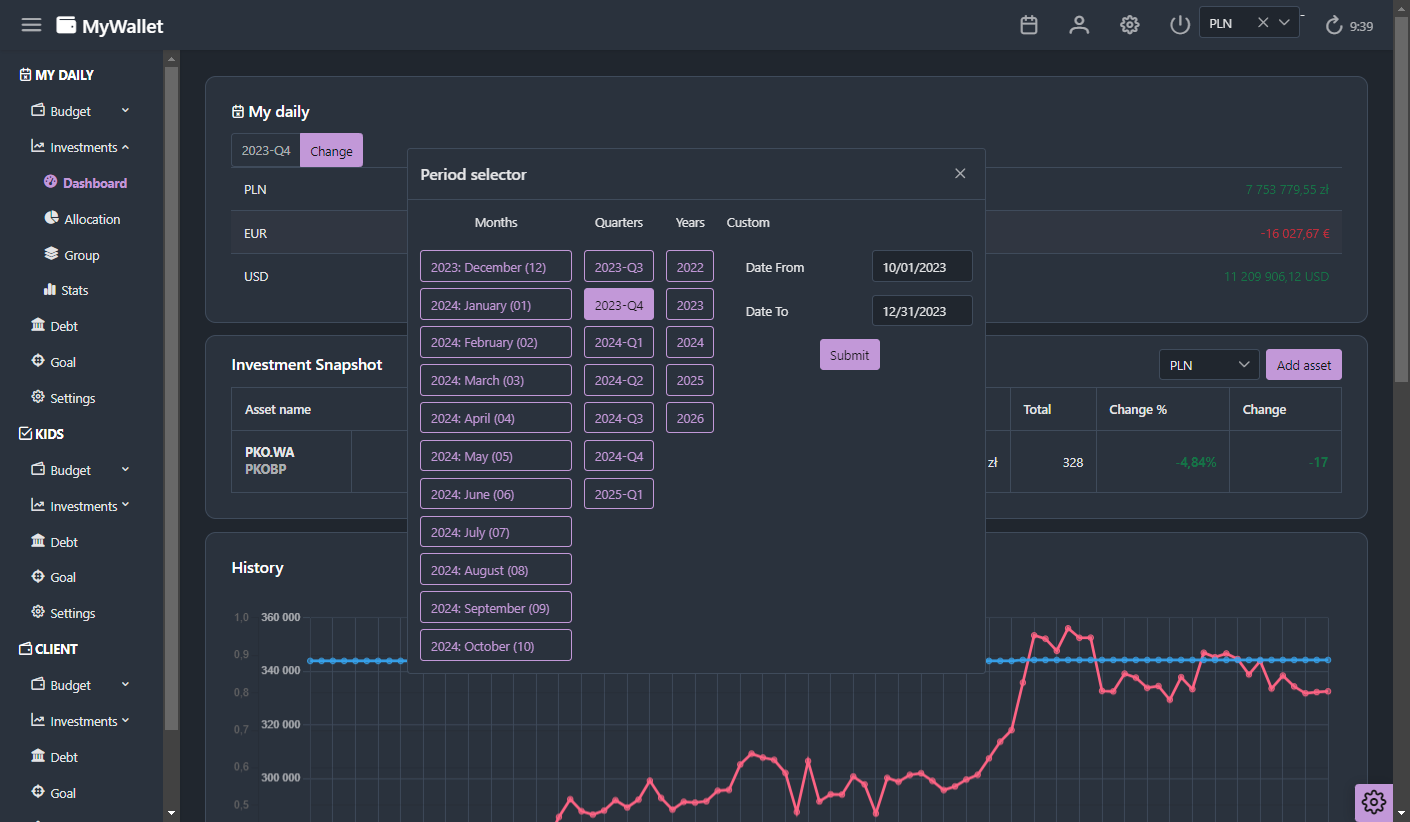This screenshot has width=1410, height=822.
Task: Select quarter 2024-Q1
Action: [x=619, y=342]
